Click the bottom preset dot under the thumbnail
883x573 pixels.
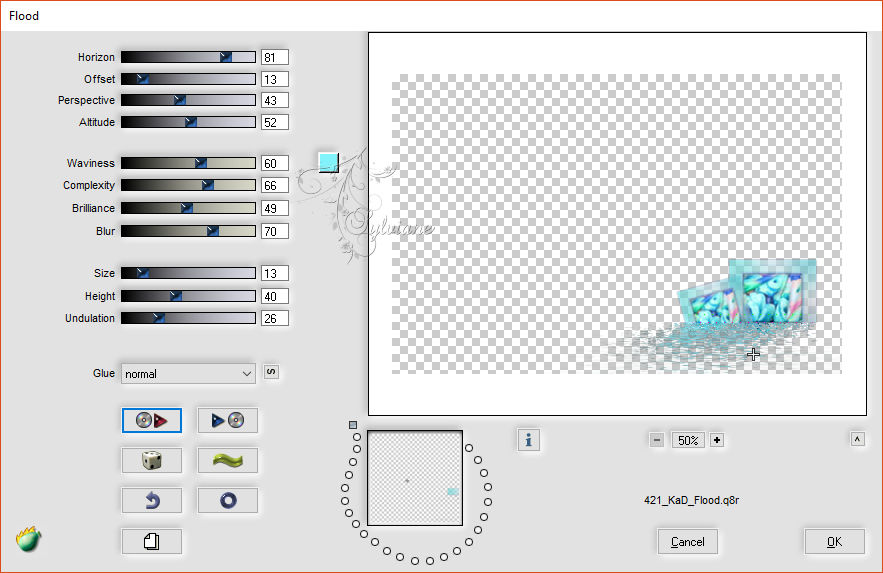click(x=415, y=561)
